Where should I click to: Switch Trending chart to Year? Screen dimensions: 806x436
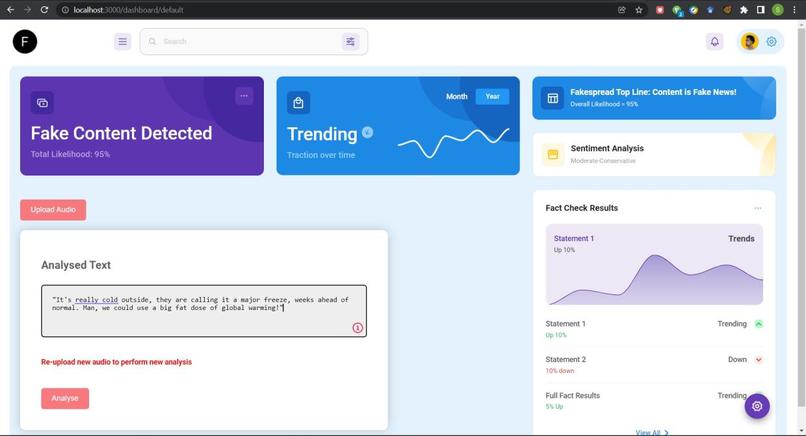click(x=492, y=97)
